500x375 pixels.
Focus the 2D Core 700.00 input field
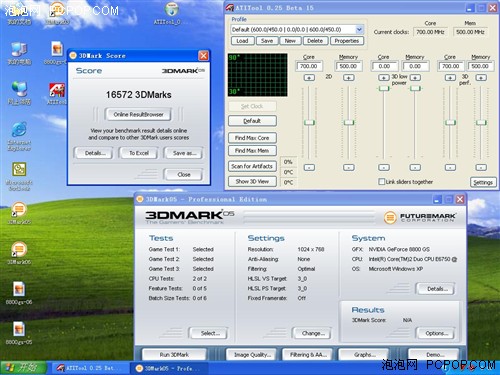[x=309, y=66]
